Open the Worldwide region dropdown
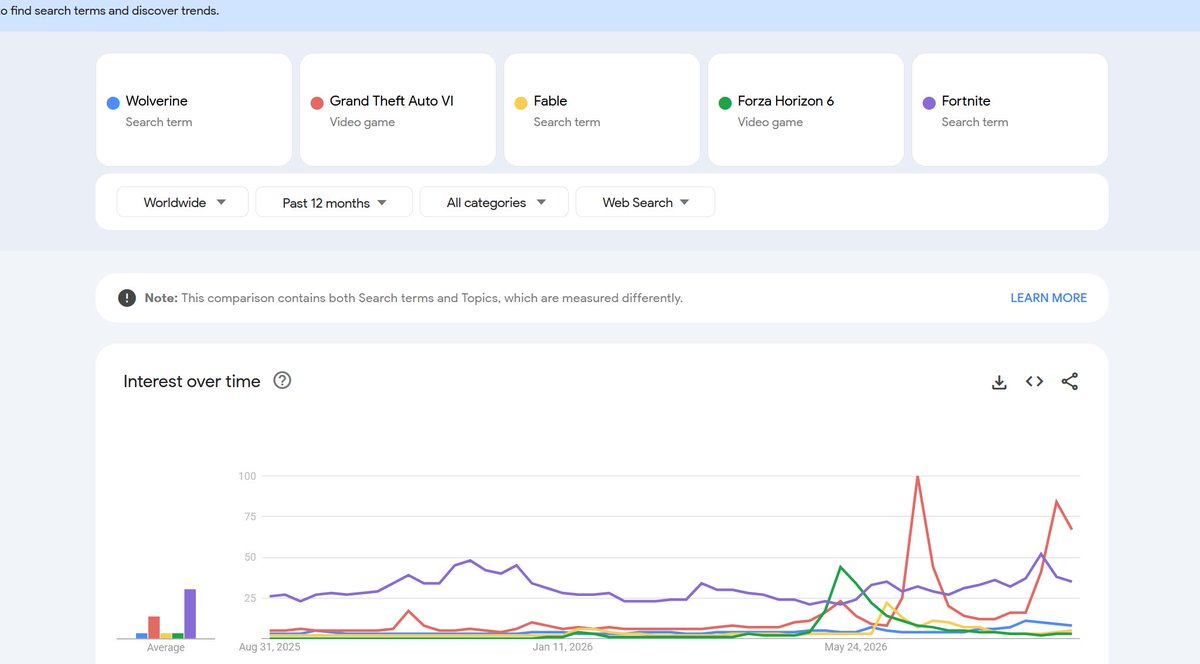Image resolution: width=1200 pixels, height=664 pixels. [182, 202]
